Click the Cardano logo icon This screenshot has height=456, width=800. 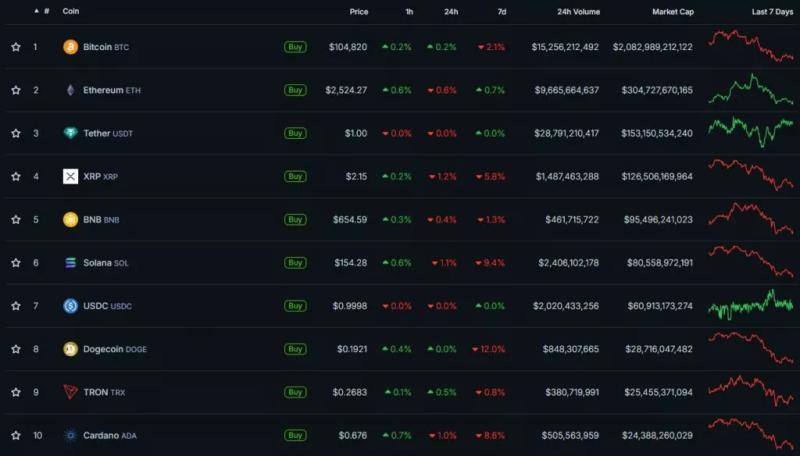(x=70, y=436)
